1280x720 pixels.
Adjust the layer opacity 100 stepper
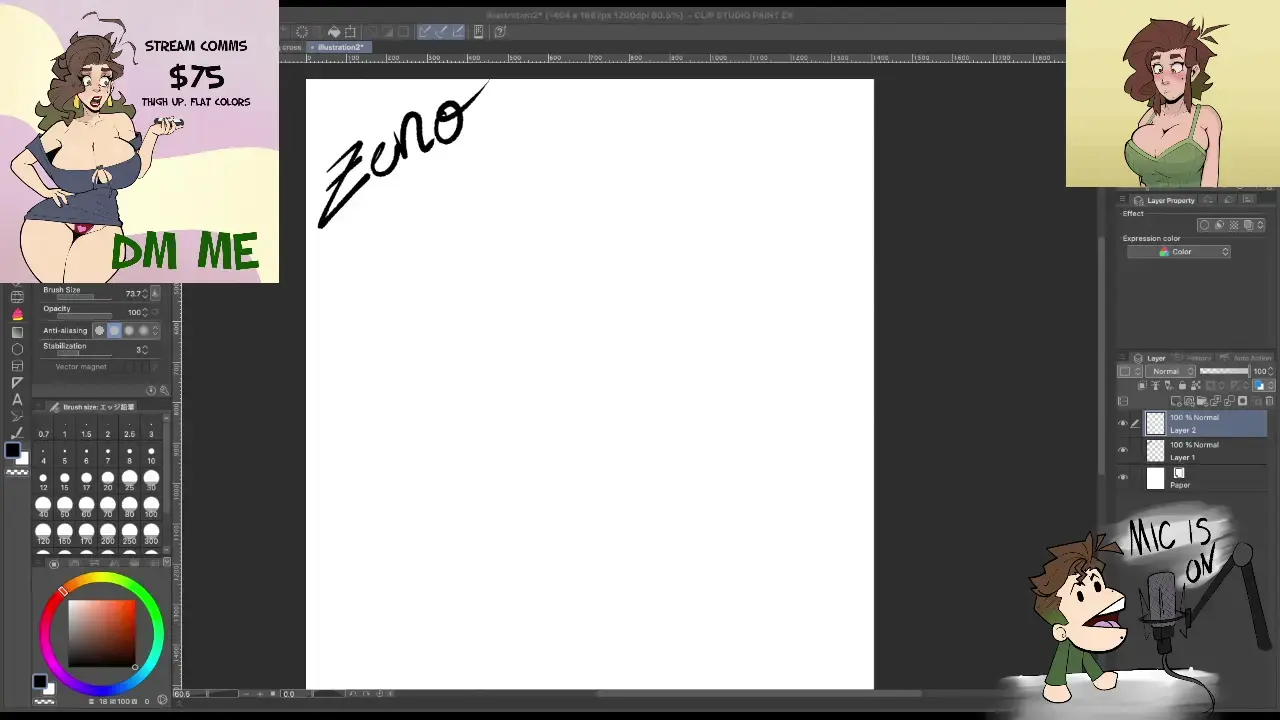click(x=1270, y=371)
